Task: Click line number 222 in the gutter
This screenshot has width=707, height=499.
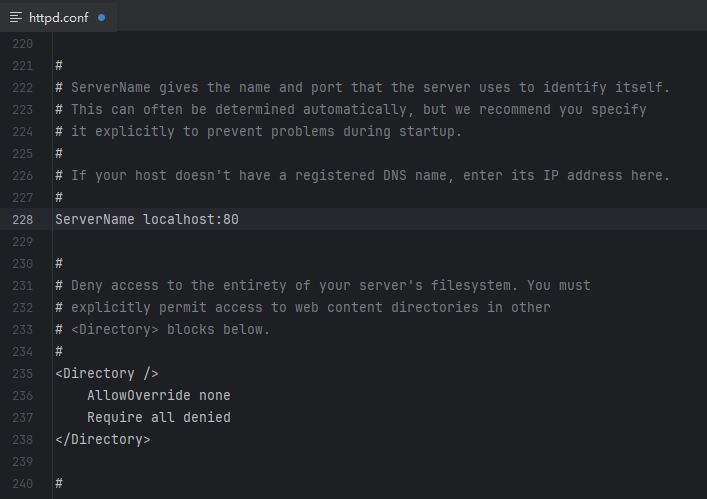Action: (x=23, y=87)
